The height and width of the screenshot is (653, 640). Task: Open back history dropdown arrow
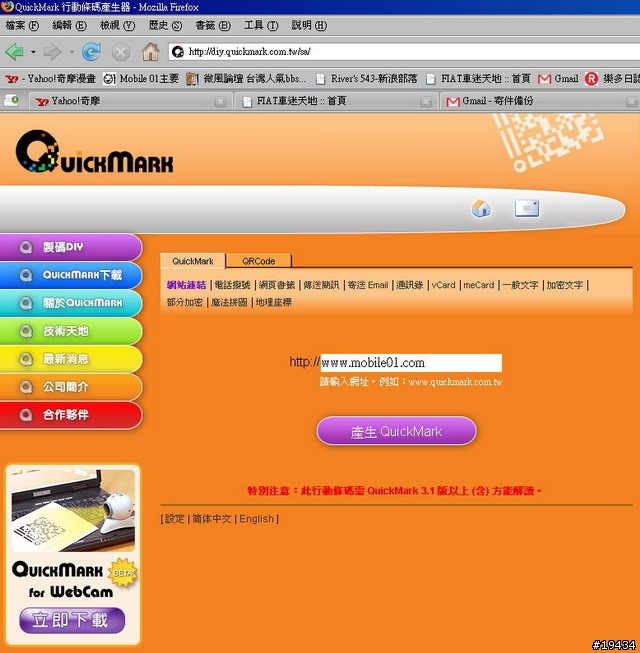pyautogui.click(x=33, y=52)
